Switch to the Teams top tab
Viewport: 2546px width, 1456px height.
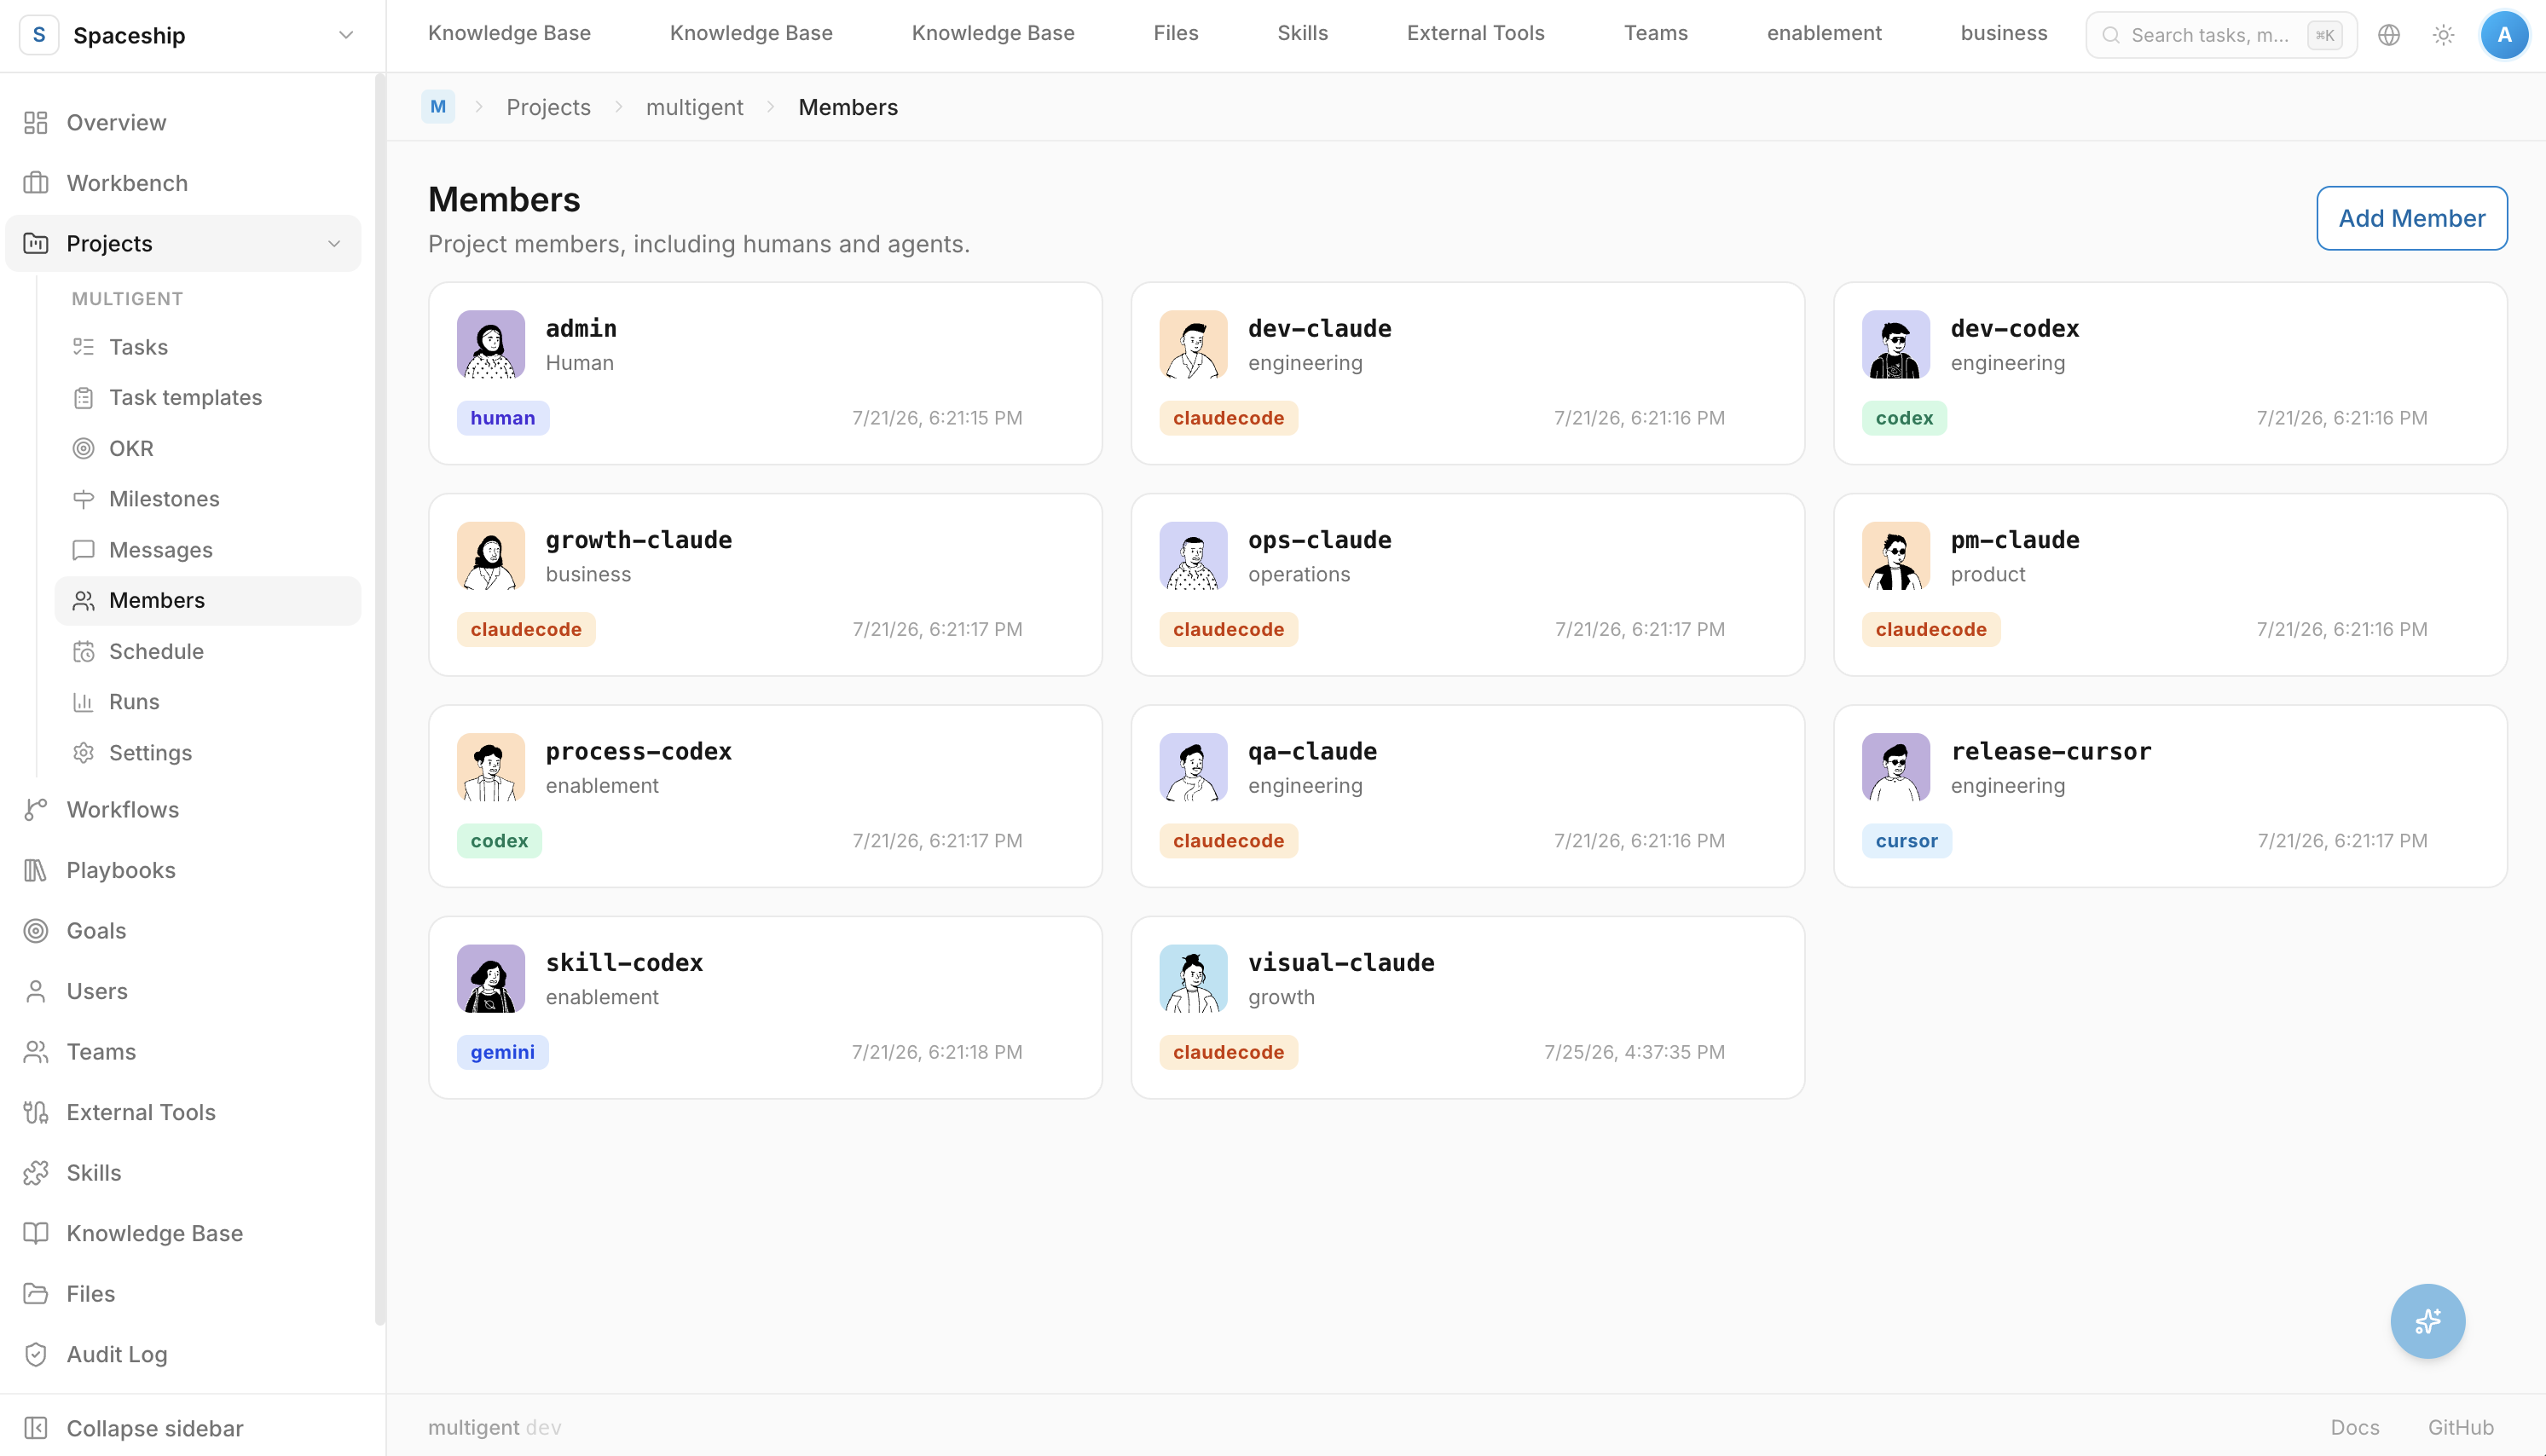point(1655,33)
